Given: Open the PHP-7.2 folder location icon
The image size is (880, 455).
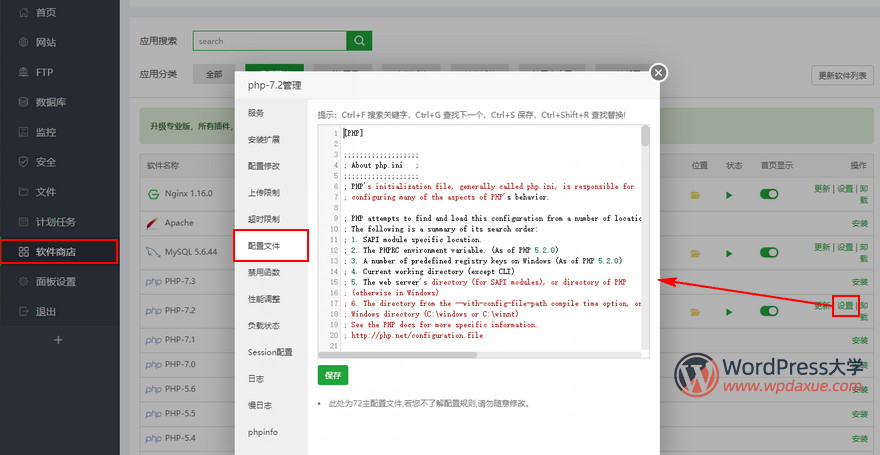Looking at the screenshot, I should pyautogui.click(x=695, y=311).
